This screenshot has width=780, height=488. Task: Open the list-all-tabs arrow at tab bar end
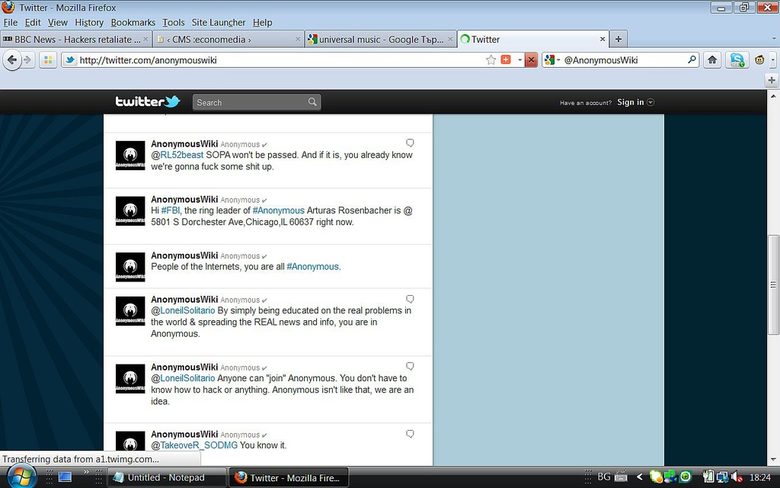click(x=774, y=39)
